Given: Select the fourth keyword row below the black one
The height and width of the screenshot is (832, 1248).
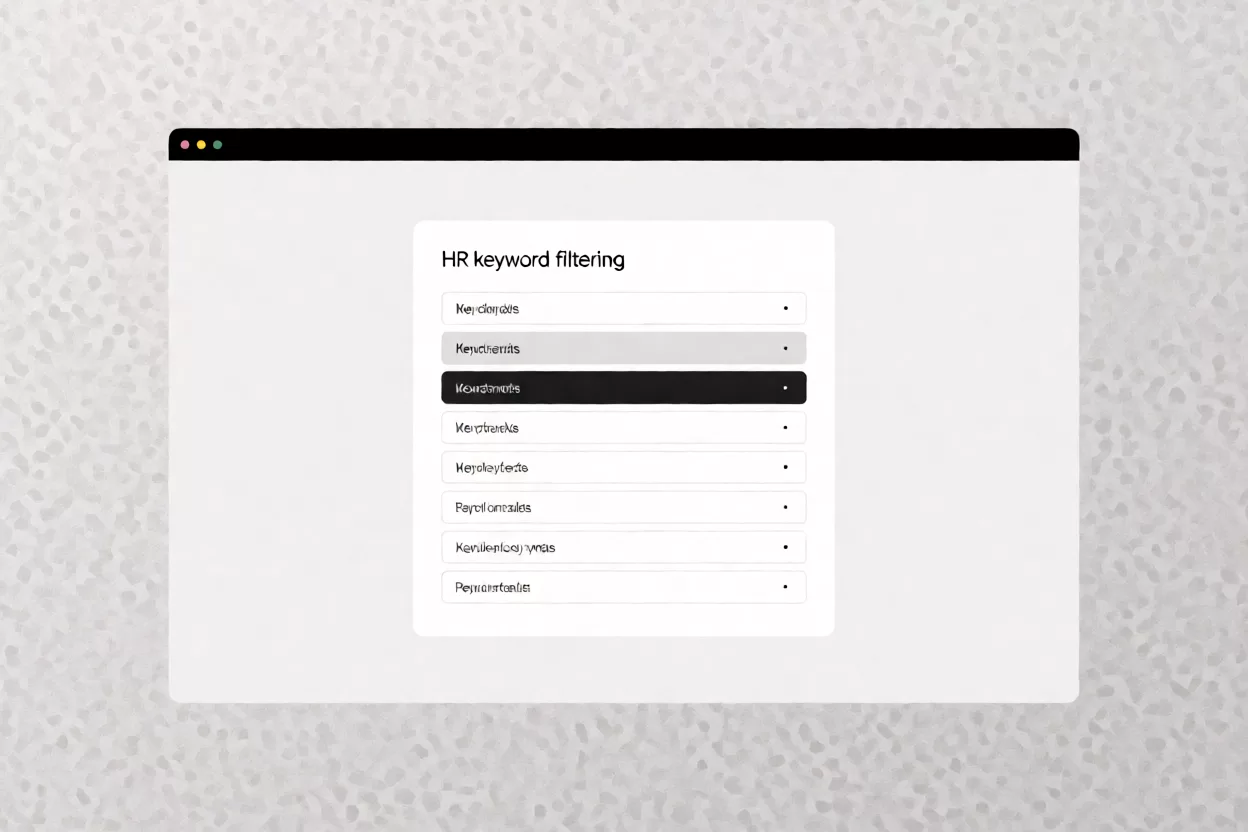Looking at the screenshot, I should point(624,428).
